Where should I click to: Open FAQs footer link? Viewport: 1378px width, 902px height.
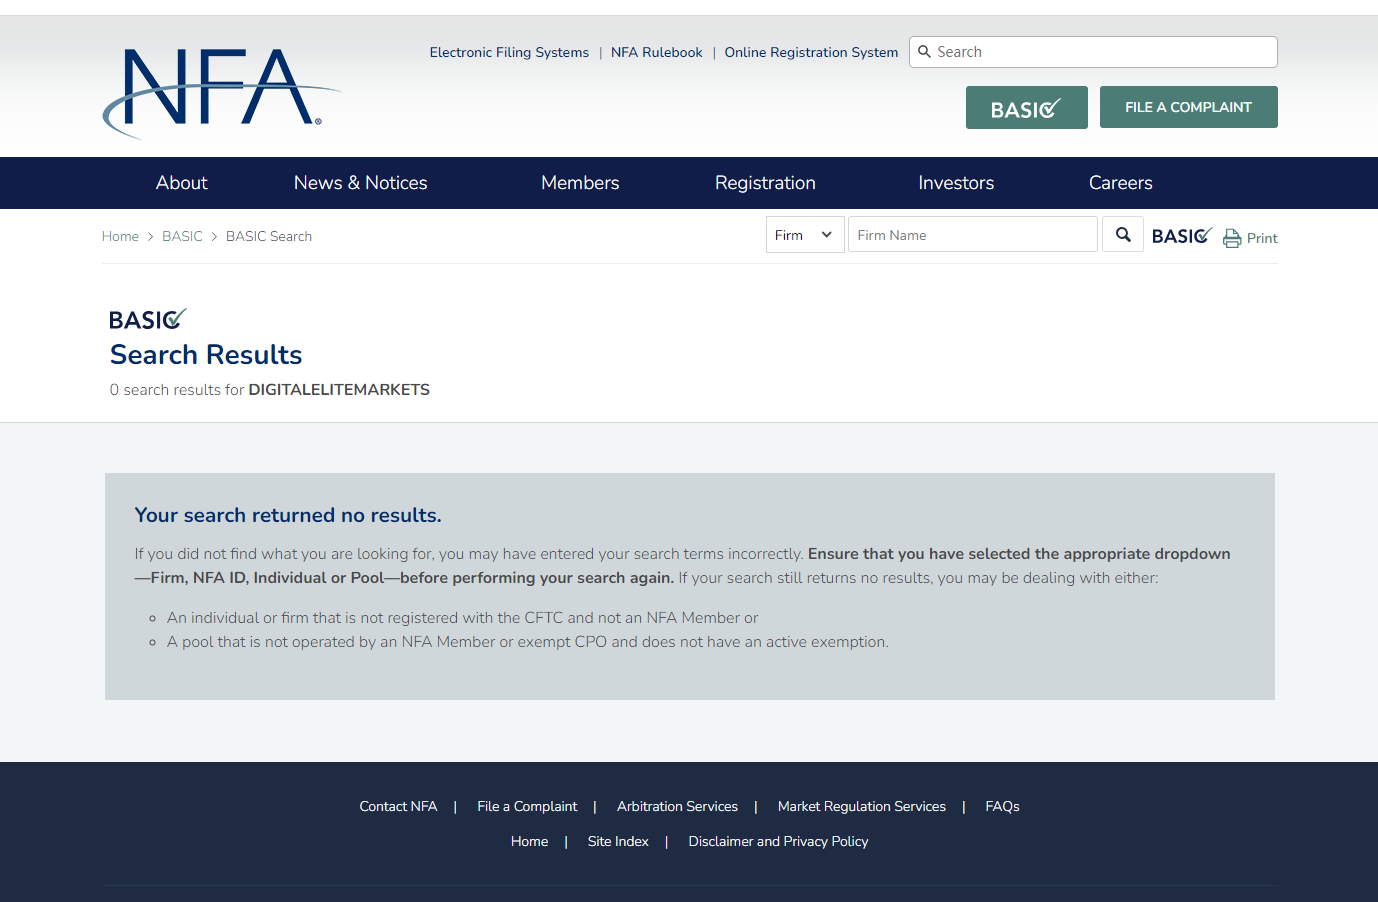coord(1002,806)
